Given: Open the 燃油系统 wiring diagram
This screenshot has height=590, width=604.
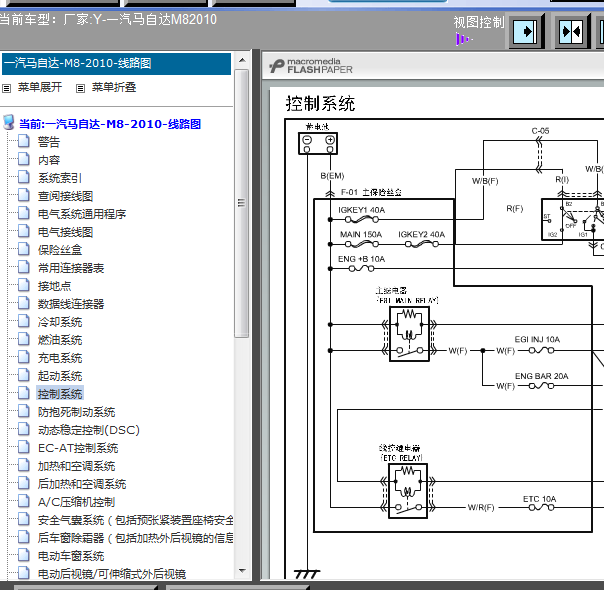Looking at the screenshot, I should (60, 340).
